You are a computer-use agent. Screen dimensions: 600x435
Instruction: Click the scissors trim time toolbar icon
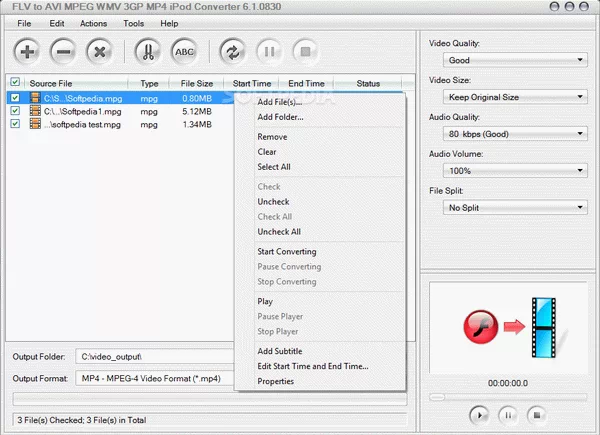click(148, 52)
